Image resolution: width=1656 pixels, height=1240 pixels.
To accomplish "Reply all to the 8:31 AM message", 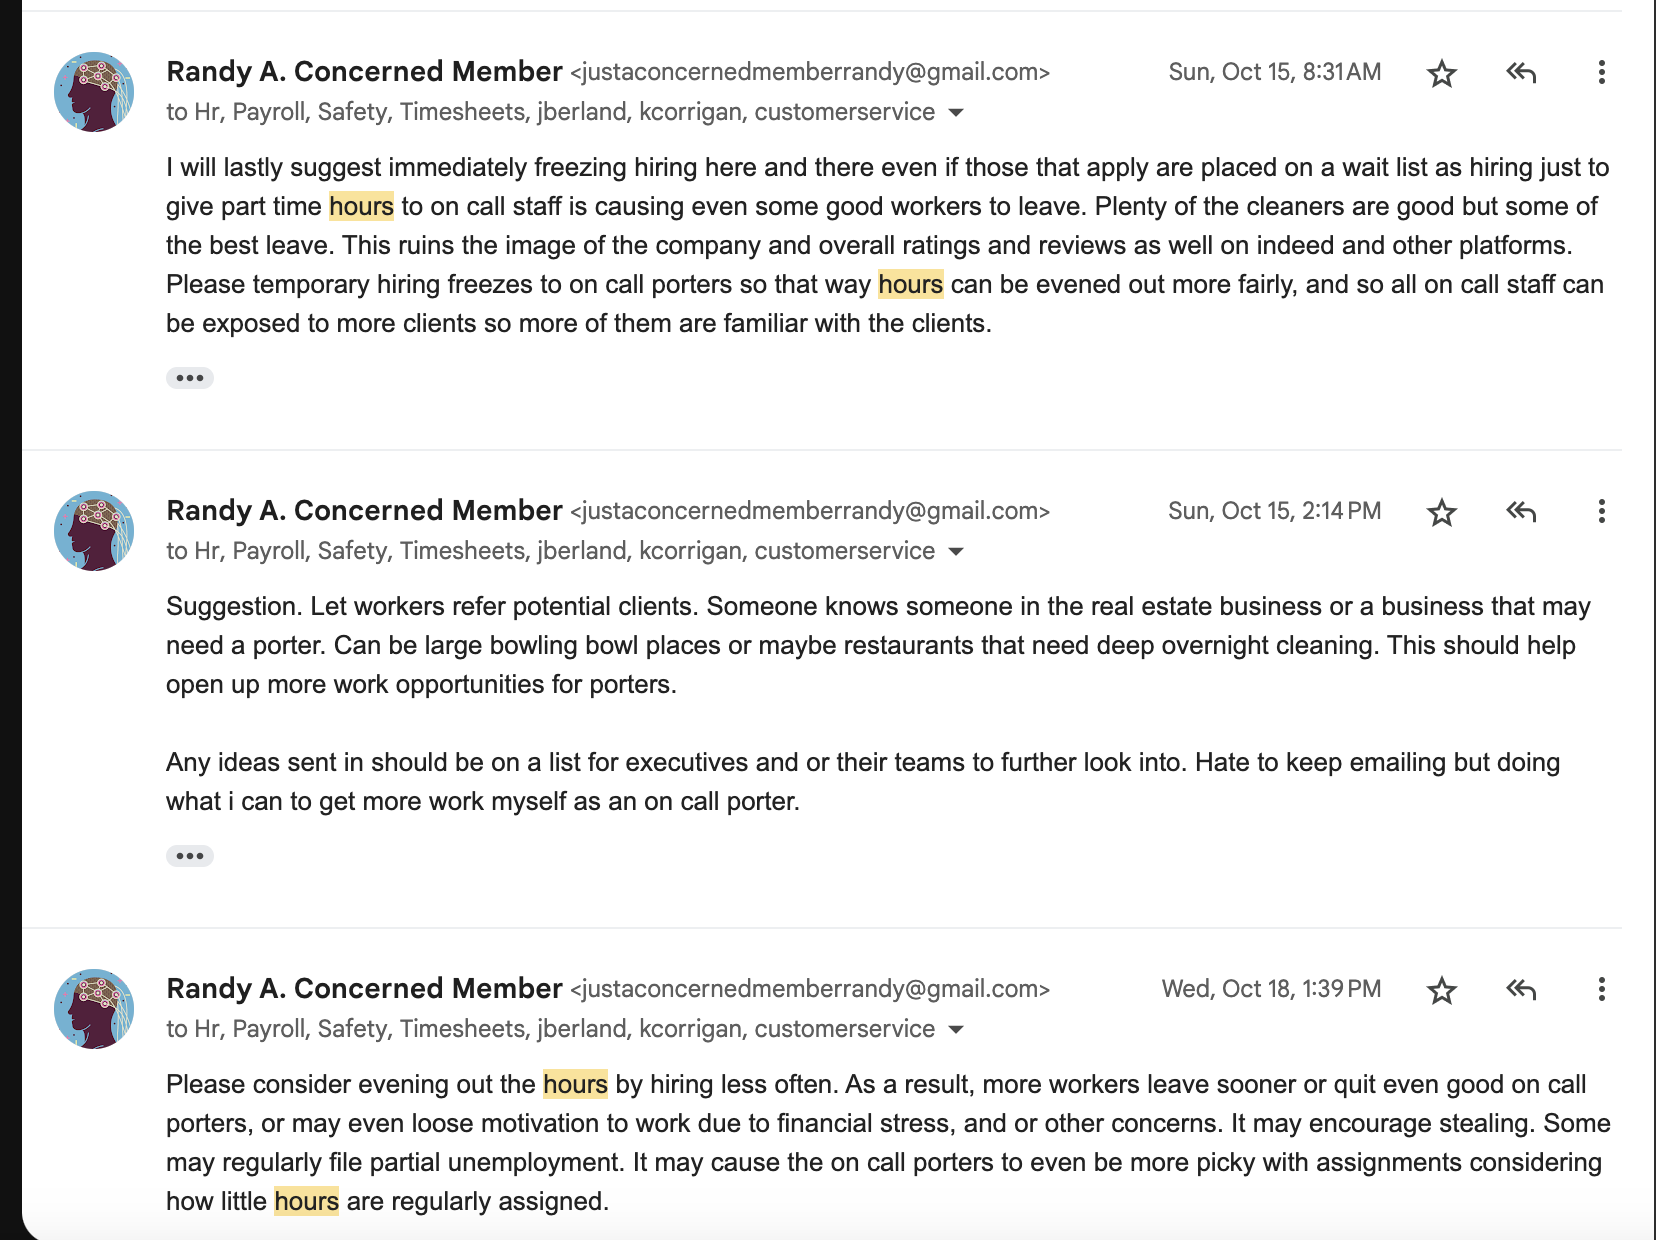I will (1521, 72).
